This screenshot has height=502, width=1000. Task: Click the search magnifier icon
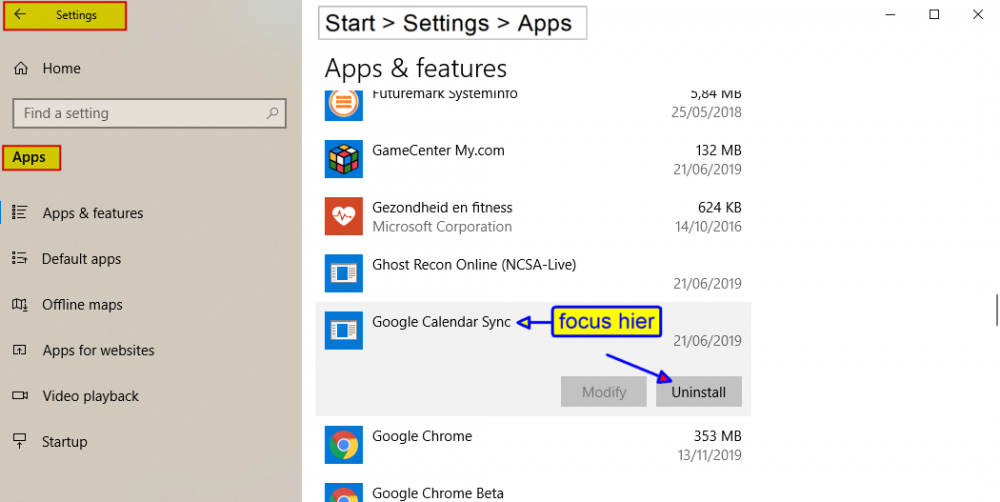(272, 114)
